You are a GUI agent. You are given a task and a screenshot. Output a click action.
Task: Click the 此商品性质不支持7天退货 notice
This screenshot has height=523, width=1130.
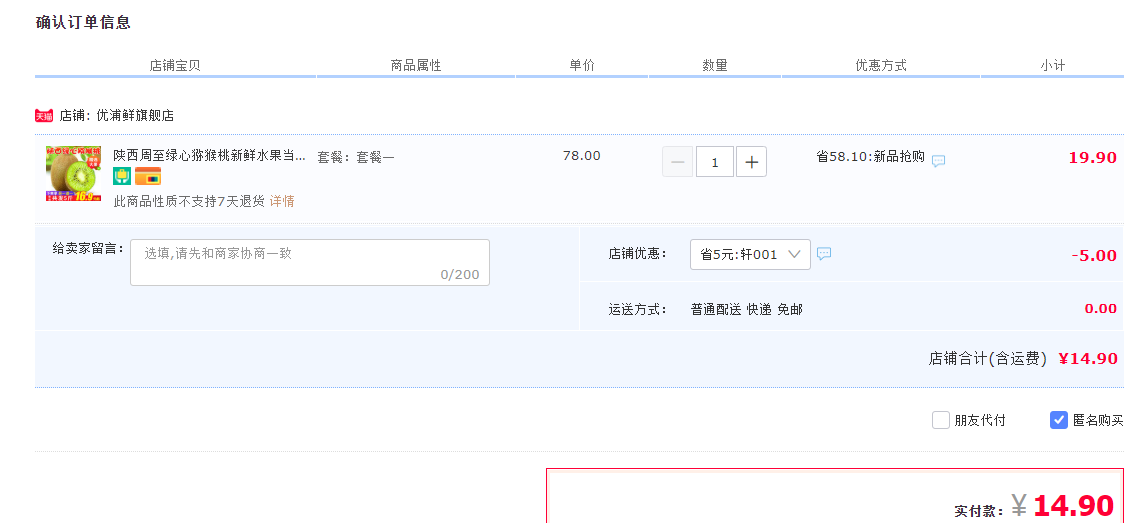[189, 202]
